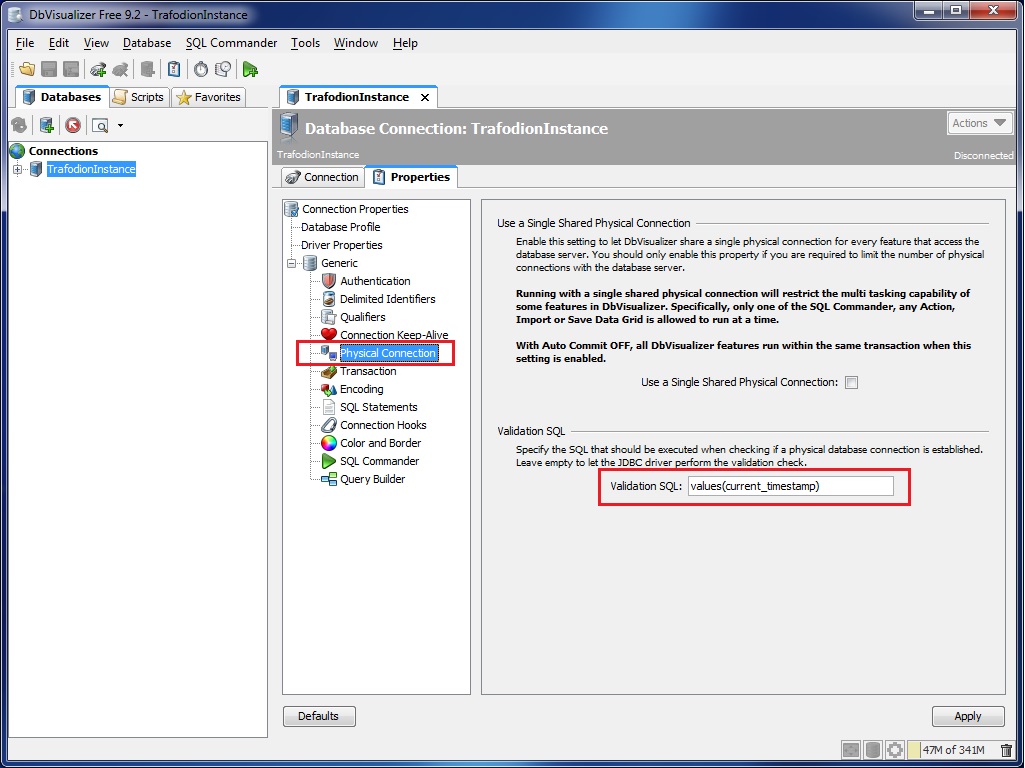Click the Open File folder icon
The image size is (1025, 768).
tap(27, 69)
